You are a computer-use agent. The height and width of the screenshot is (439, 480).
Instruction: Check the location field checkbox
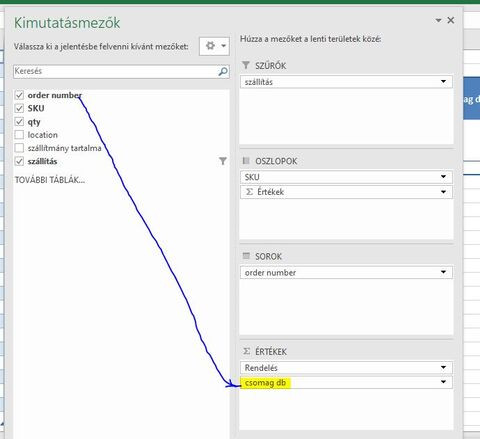pos(19,135)
